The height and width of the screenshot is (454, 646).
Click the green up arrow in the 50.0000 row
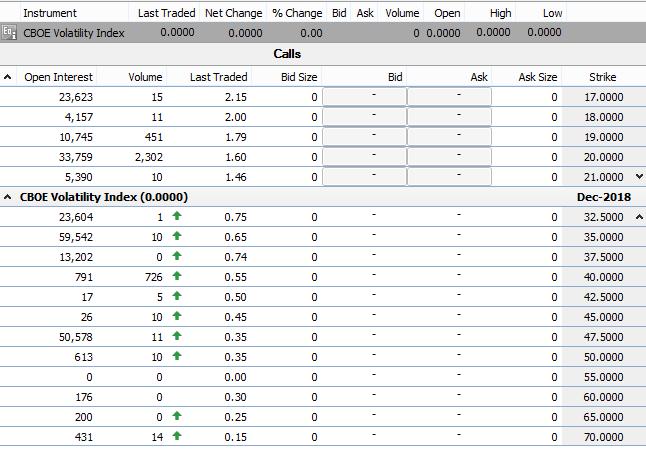[177, 356]
